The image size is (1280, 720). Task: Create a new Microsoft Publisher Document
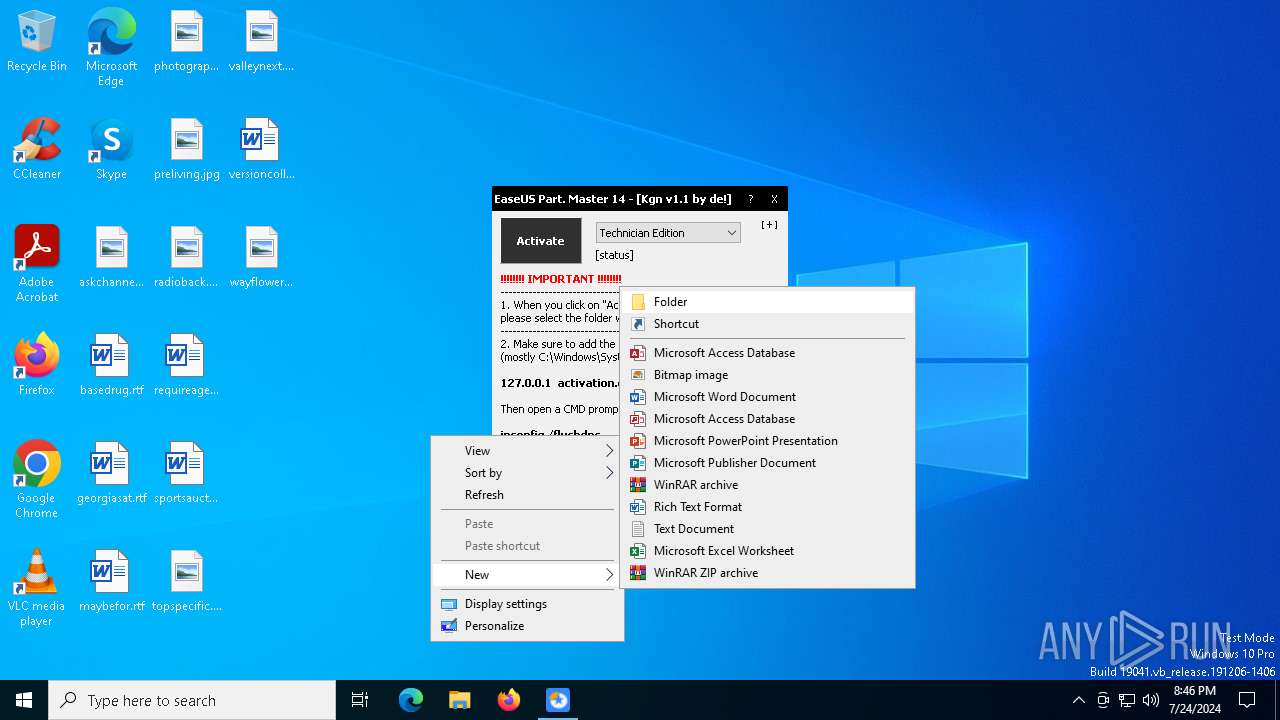point(767,463)
